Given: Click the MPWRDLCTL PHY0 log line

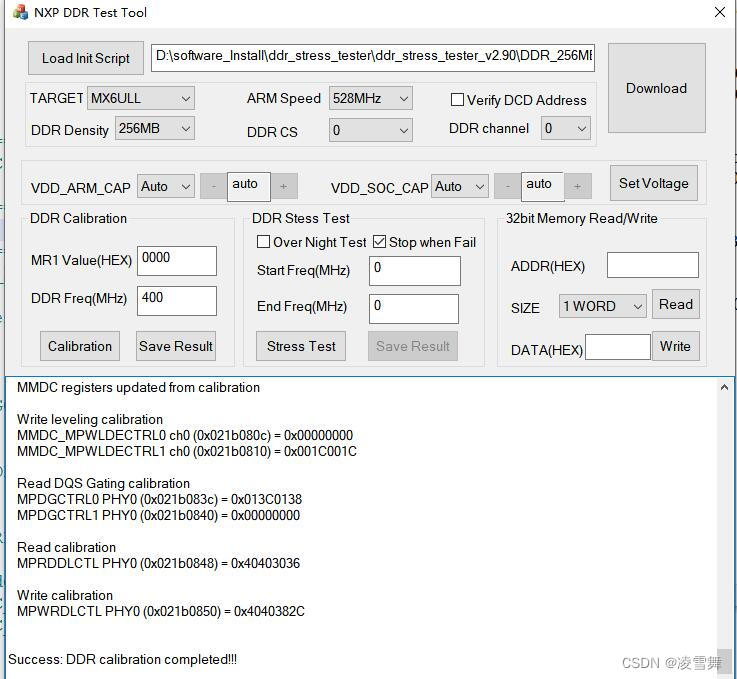Looking at the screenshot, I should pos(161,611).
